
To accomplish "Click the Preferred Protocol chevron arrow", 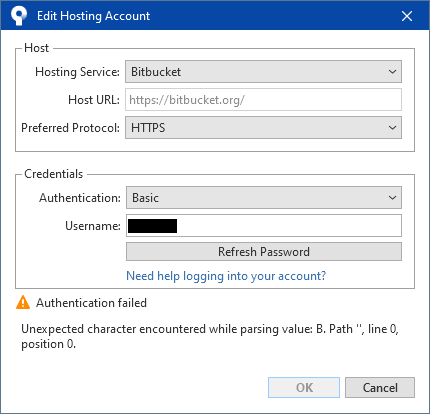I will 392,128.
